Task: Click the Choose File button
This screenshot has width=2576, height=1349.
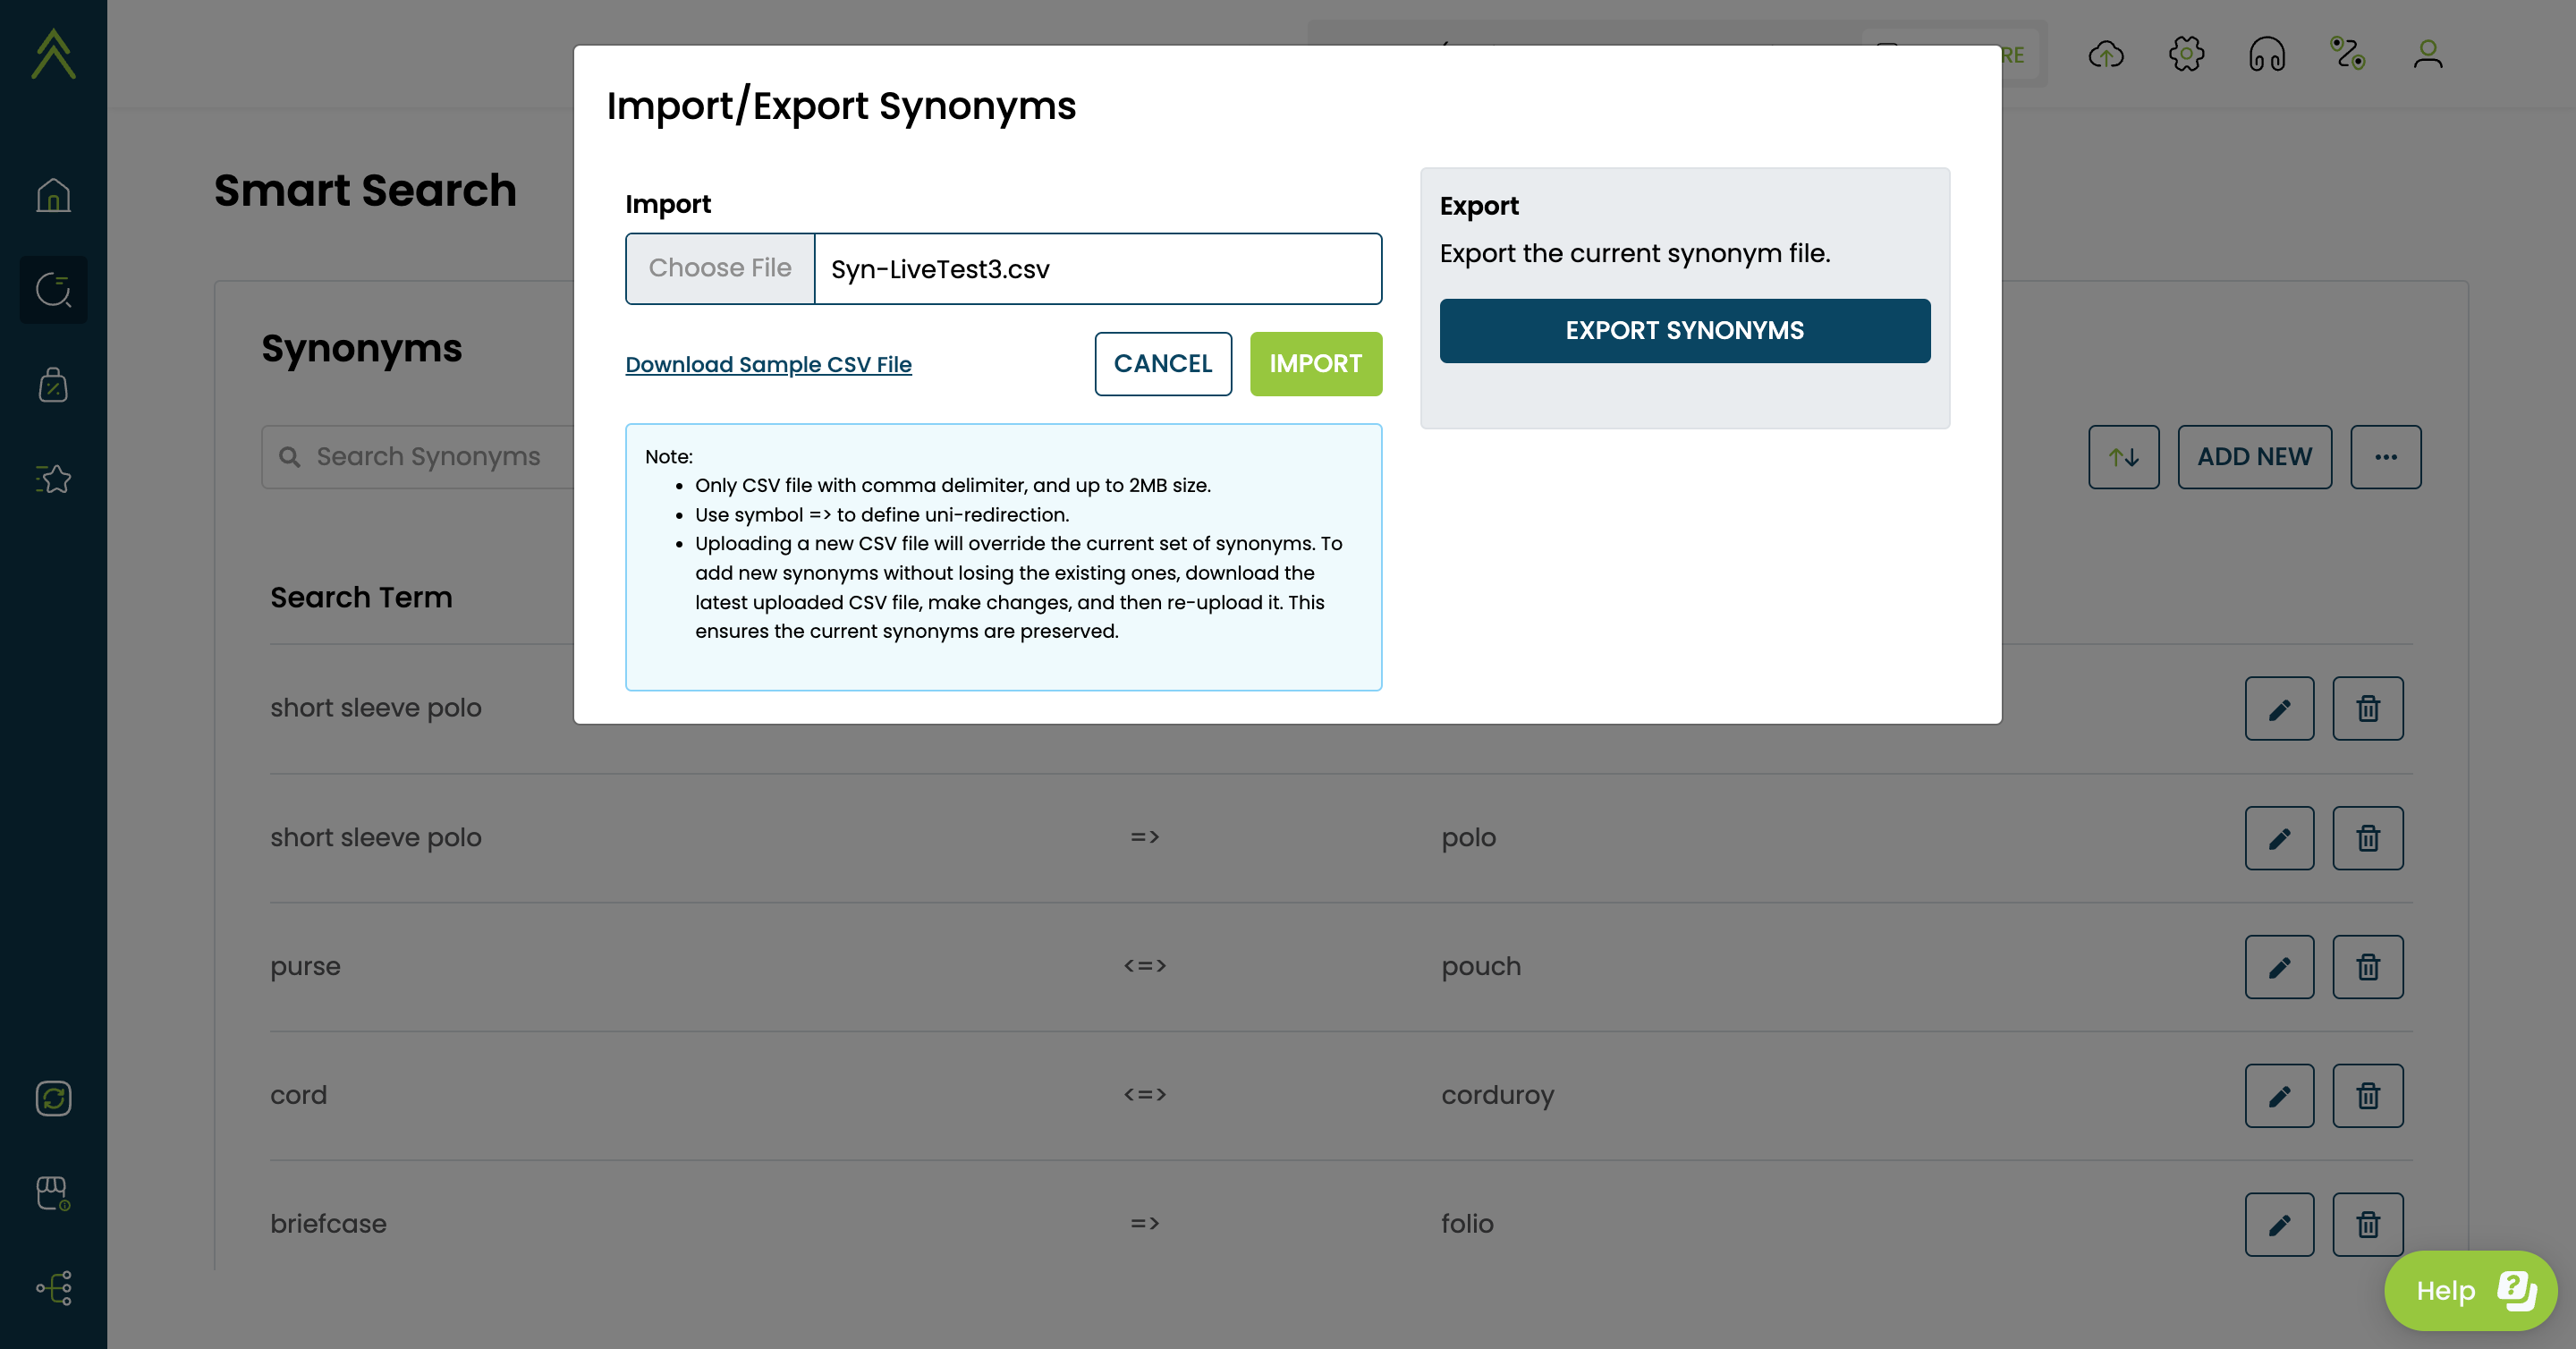Action: click(x=720, y=268)
